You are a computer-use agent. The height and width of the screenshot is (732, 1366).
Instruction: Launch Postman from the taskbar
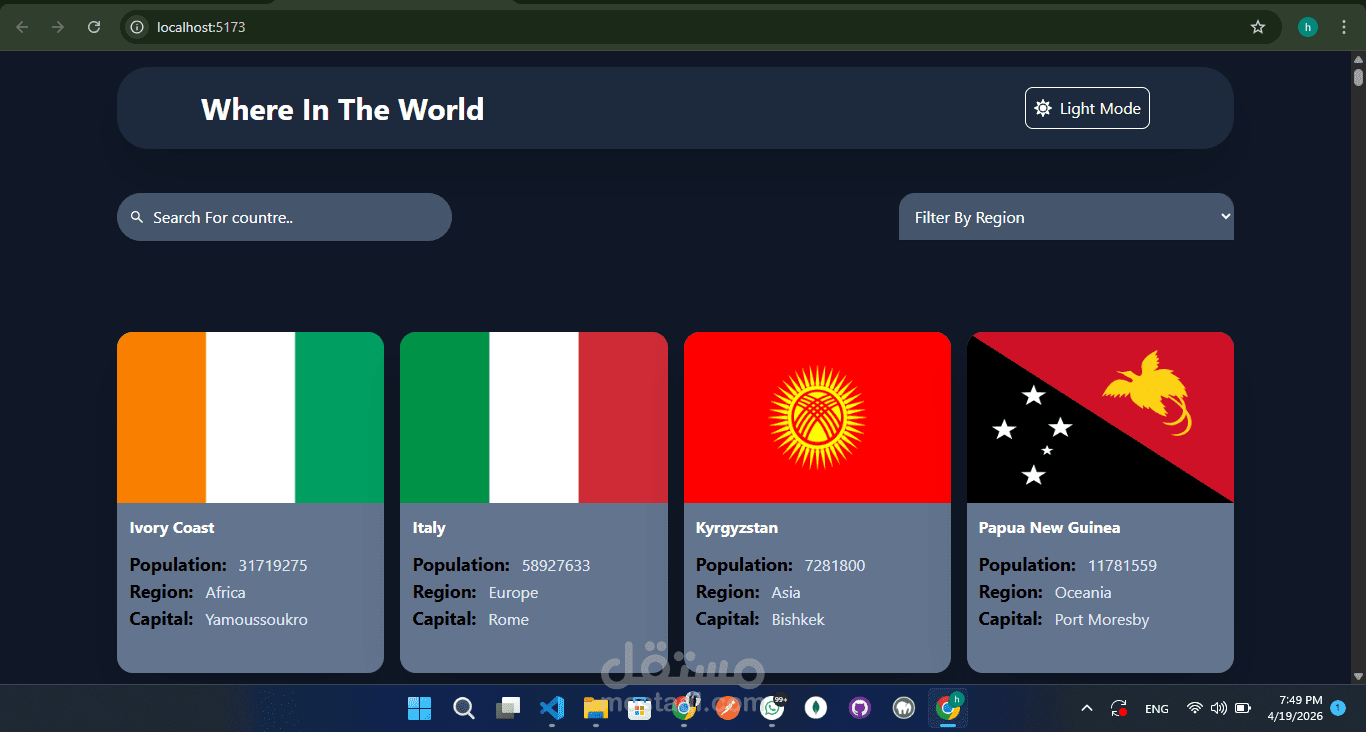pyautogui.click(x=727, y=708)
